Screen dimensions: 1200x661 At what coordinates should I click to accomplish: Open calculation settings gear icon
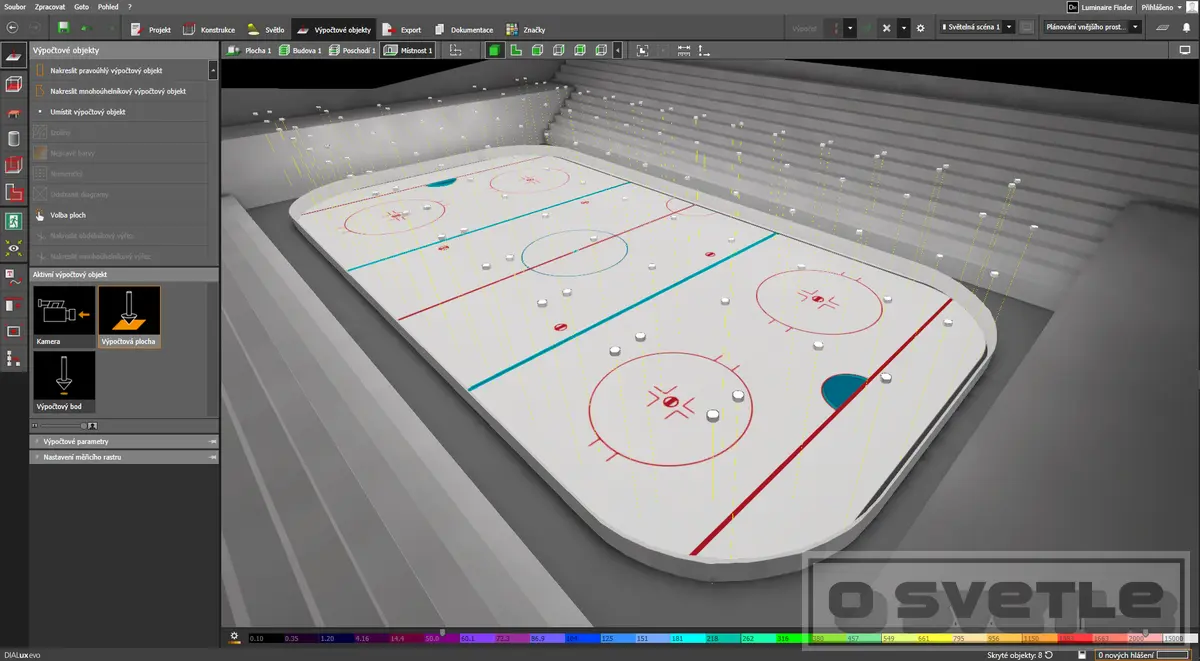click(x=921, y=28)
